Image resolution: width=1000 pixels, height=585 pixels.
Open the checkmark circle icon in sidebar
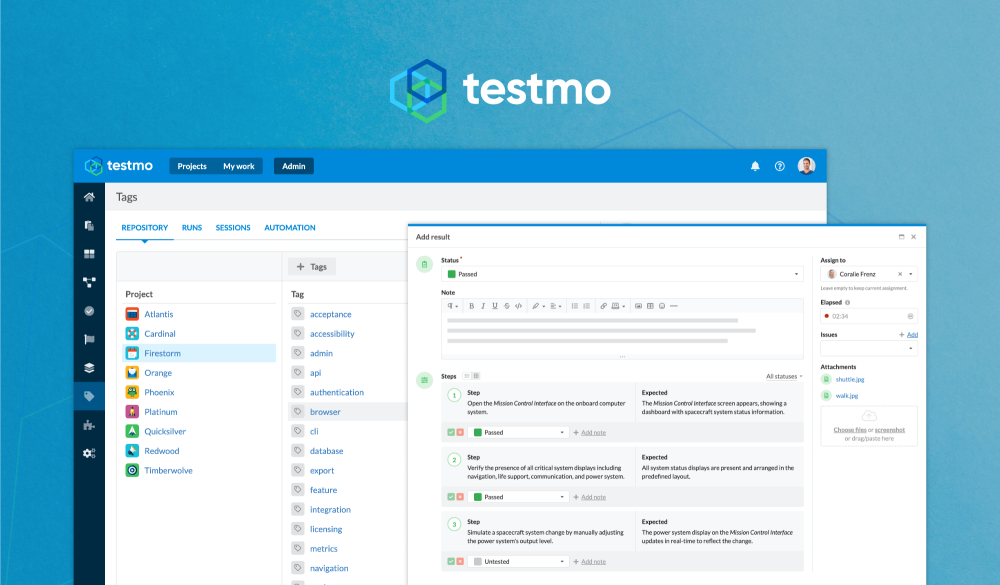[89, 311]
